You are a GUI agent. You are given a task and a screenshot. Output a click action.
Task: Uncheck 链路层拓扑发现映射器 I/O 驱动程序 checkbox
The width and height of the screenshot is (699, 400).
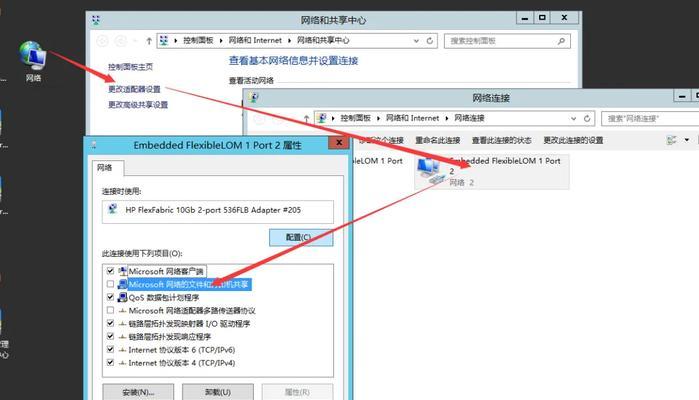click(110, 323)
